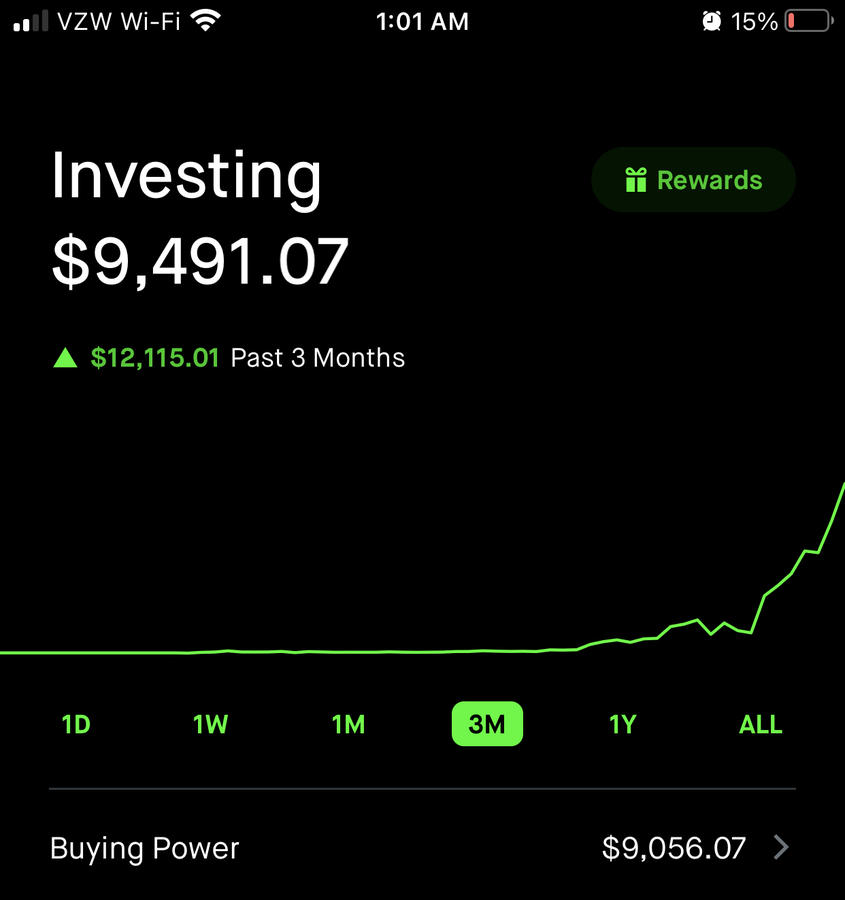Select the 1D chart range
The width and height of the screenshot is (845, 900).
pyautogui.click(x=76, y=724)
